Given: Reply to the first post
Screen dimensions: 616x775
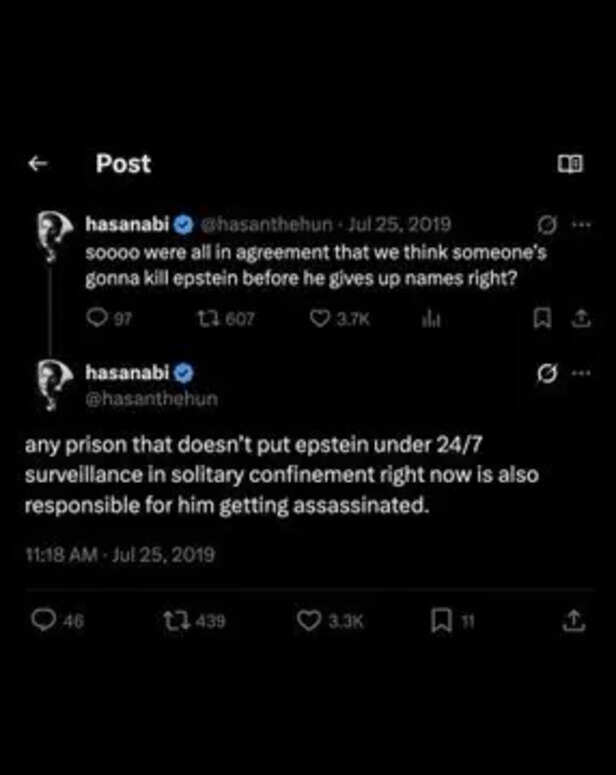Looking at the screenshot, I should (97, 318).
